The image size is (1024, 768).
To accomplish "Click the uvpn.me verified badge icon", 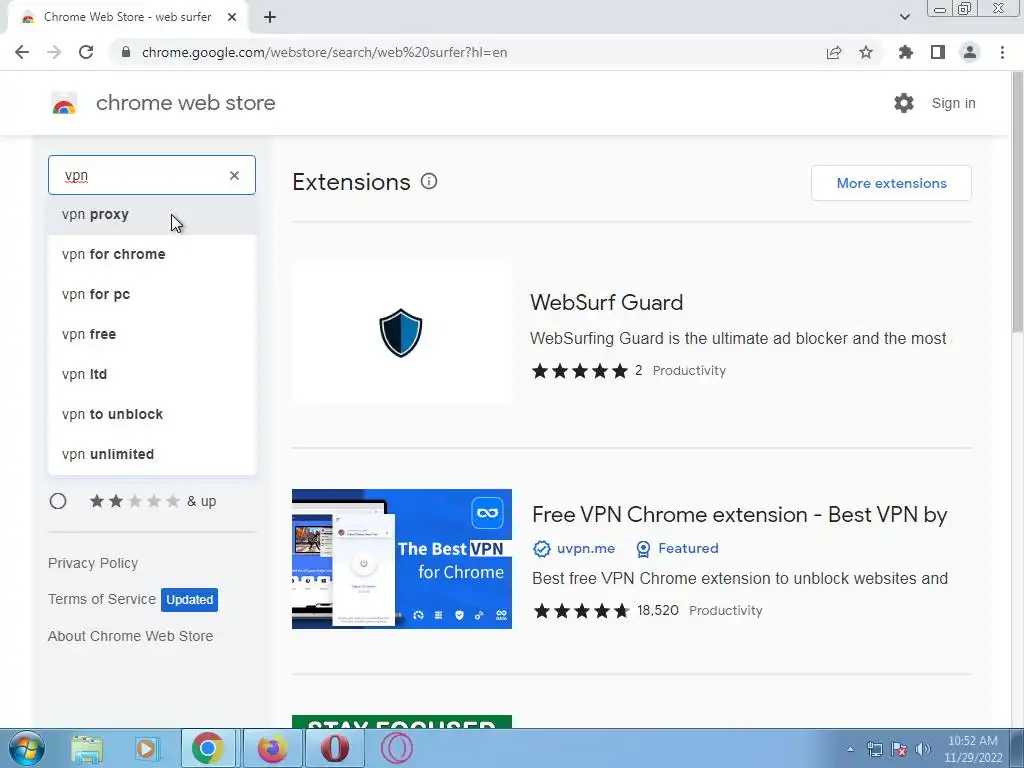I will (541, 549).
